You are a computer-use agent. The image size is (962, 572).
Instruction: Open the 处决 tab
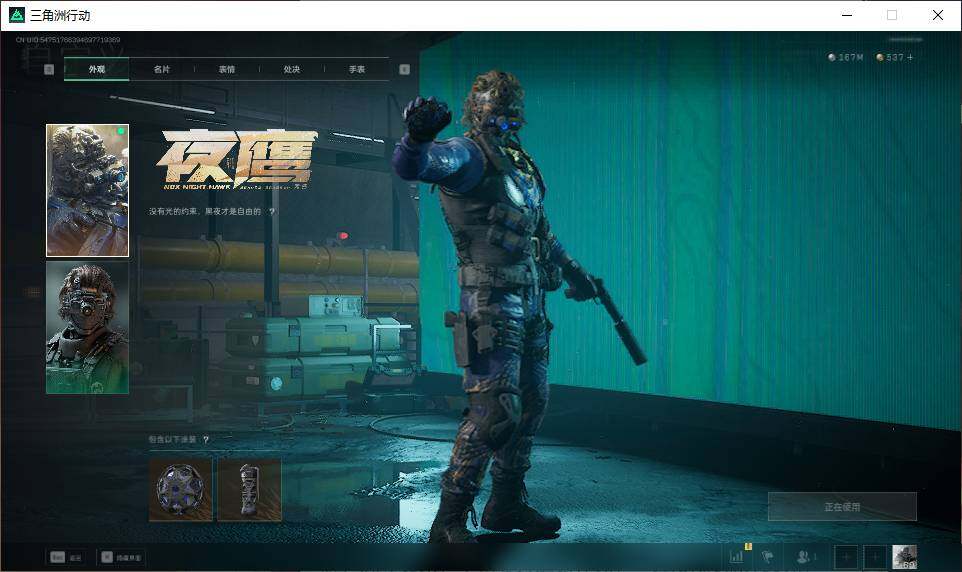click(291, 69)
